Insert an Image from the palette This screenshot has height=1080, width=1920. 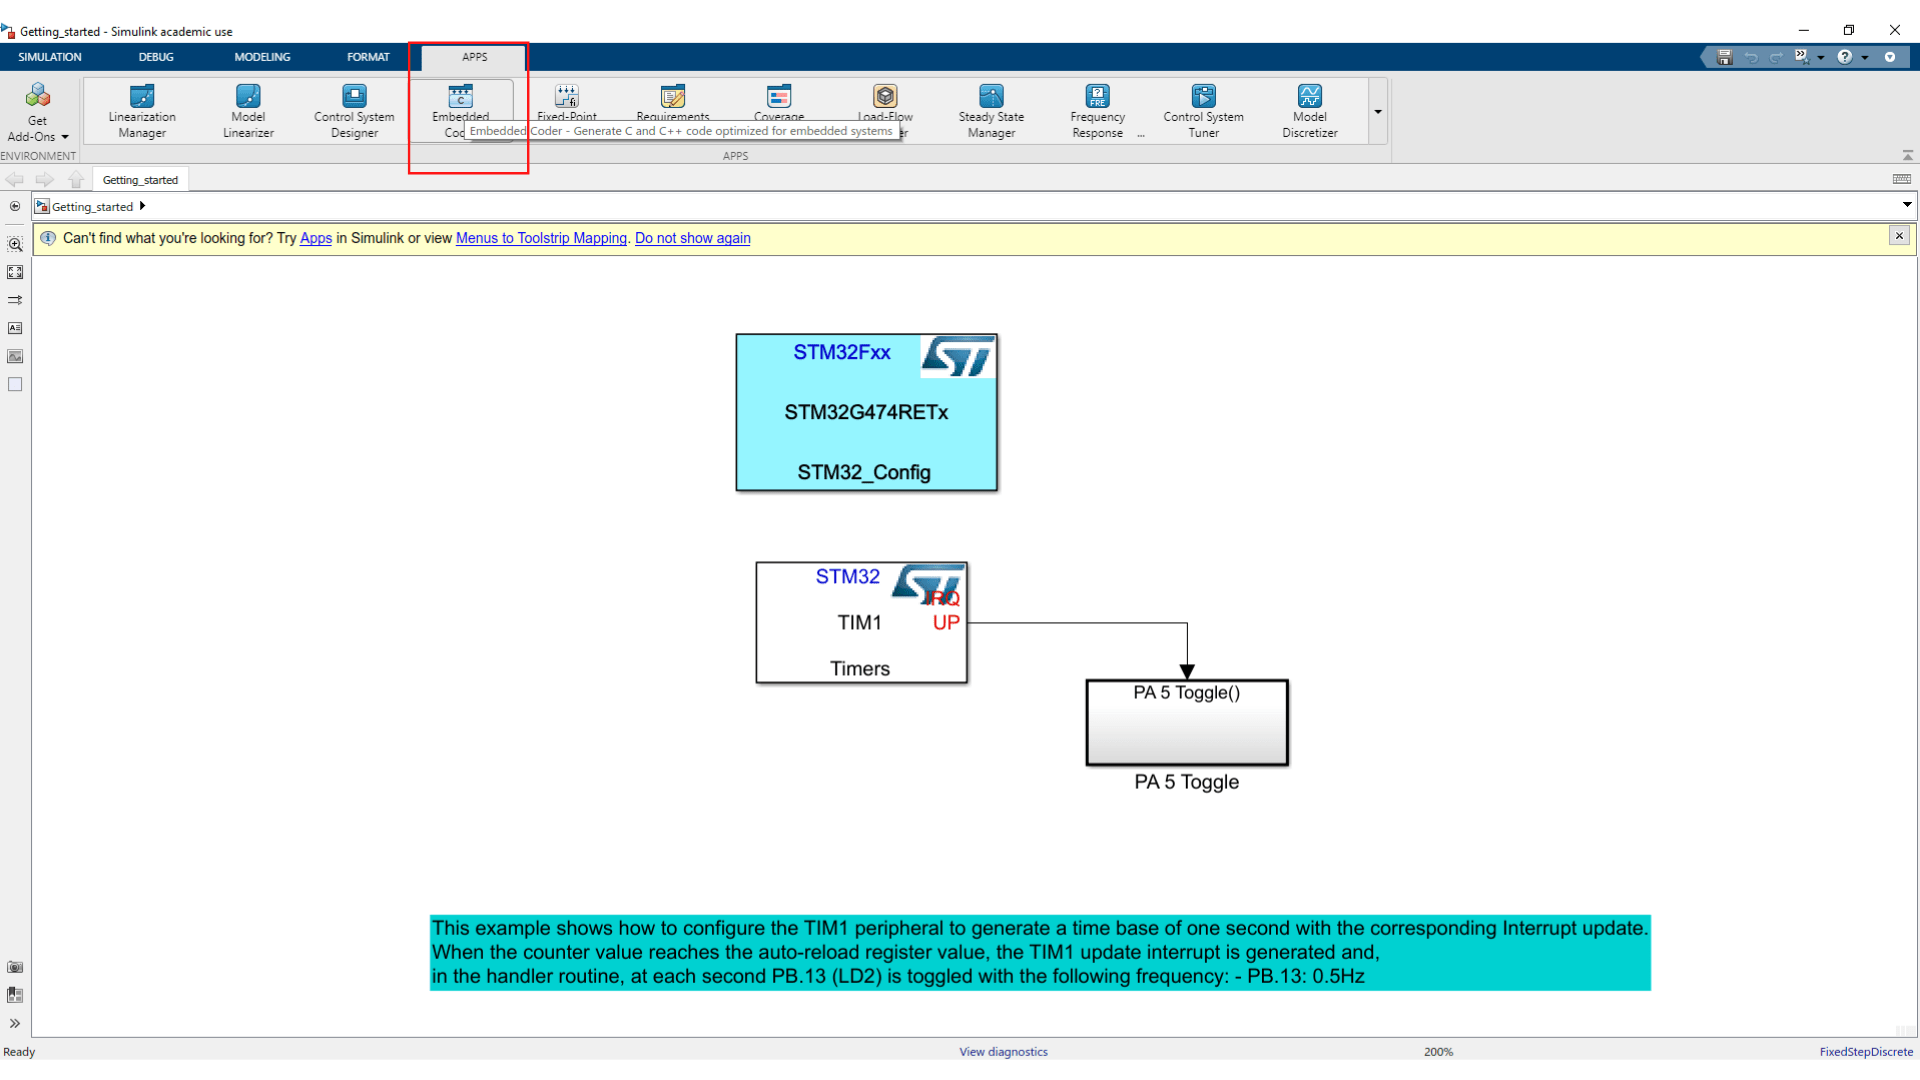(15, 356)
